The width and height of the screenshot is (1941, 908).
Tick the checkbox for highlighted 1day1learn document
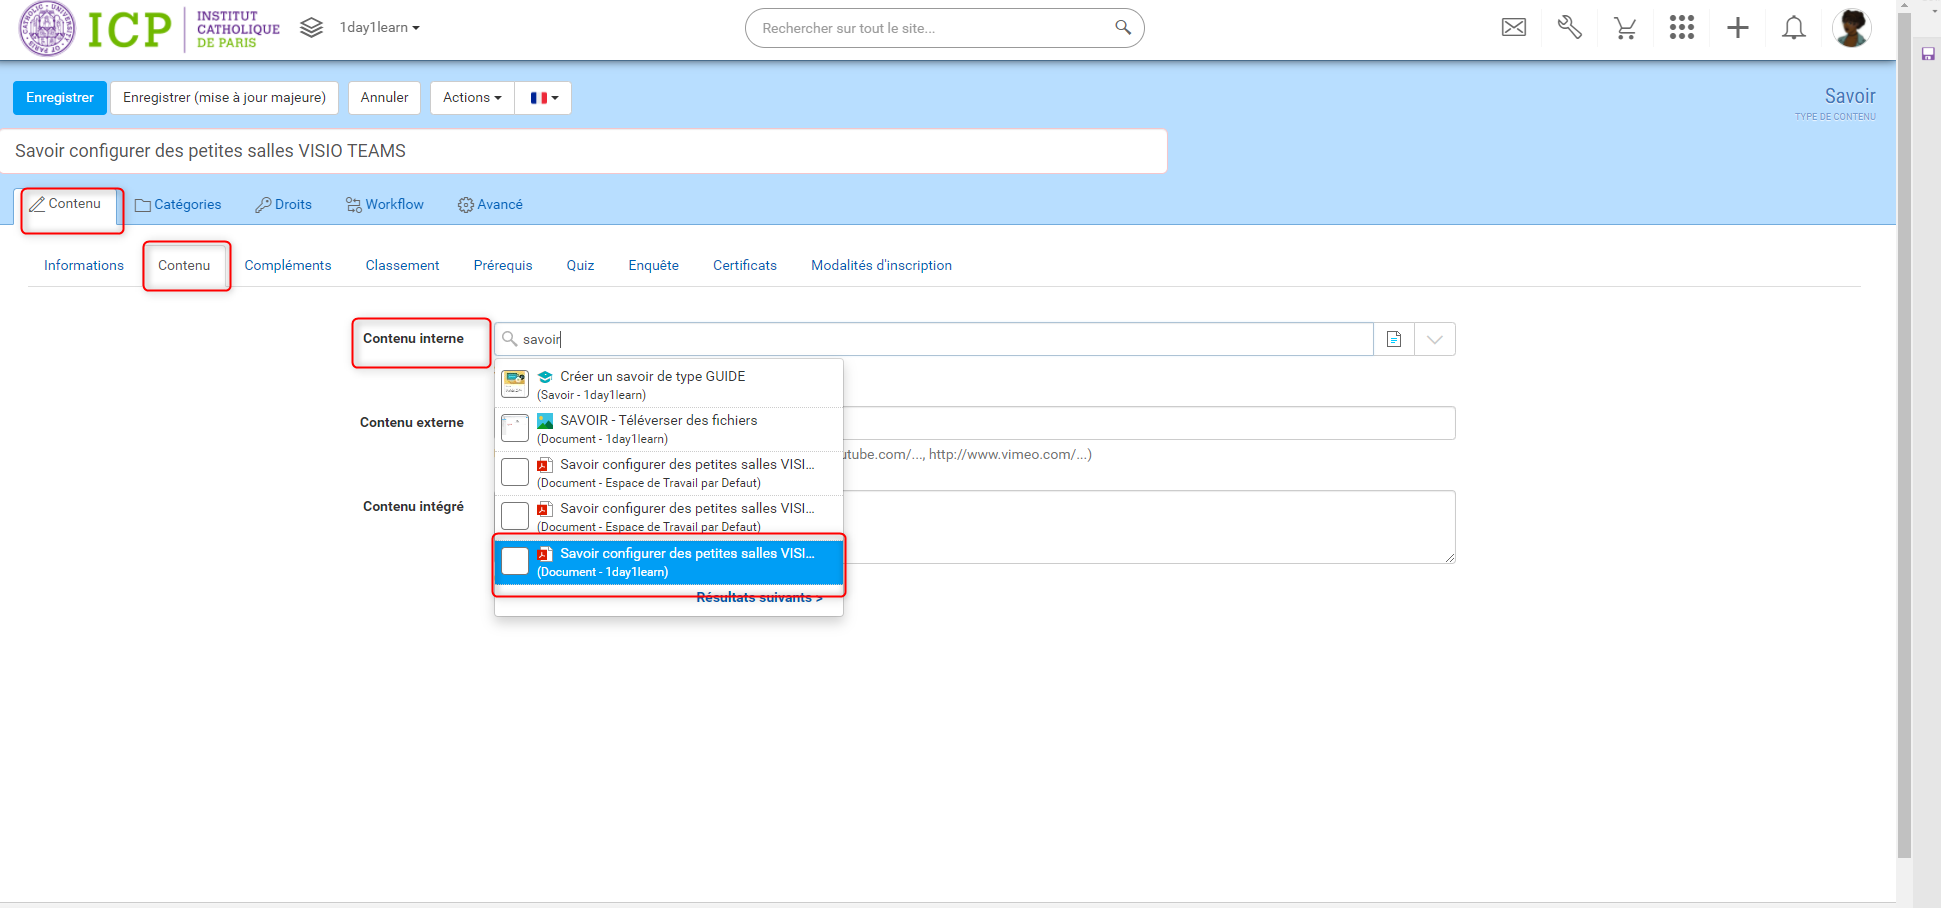tap(515, 561)
